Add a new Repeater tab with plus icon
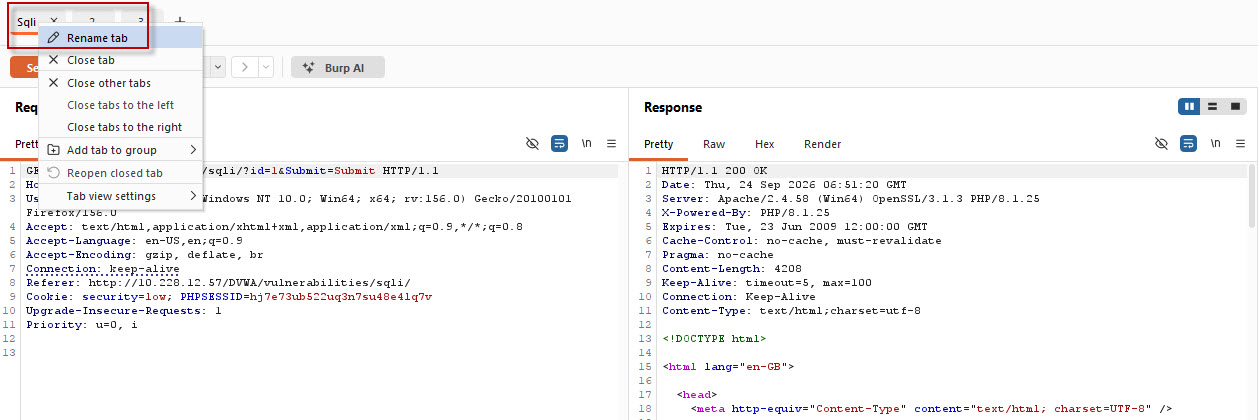Image resolution: width=1258 pixels, height=420 pixels. click(180, 21)
